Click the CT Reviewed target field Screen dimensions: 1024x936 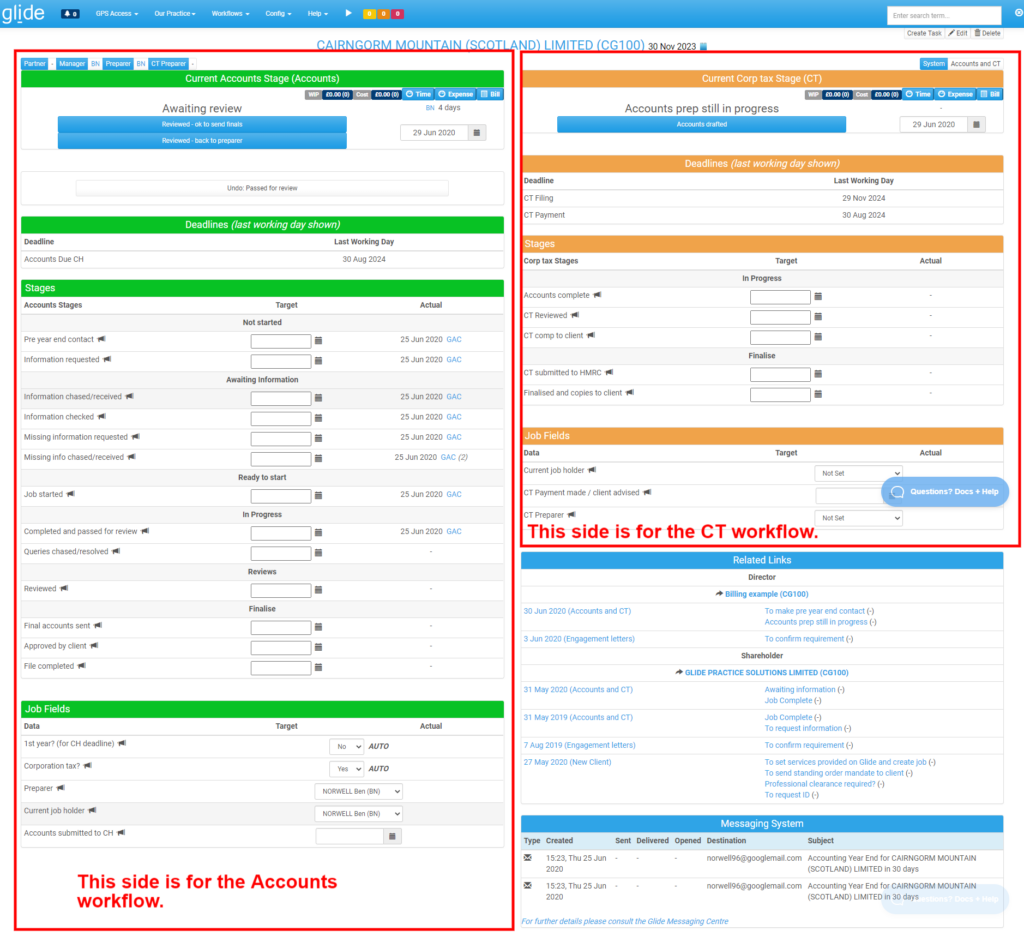pyautogui.click(x=780, y=317)
